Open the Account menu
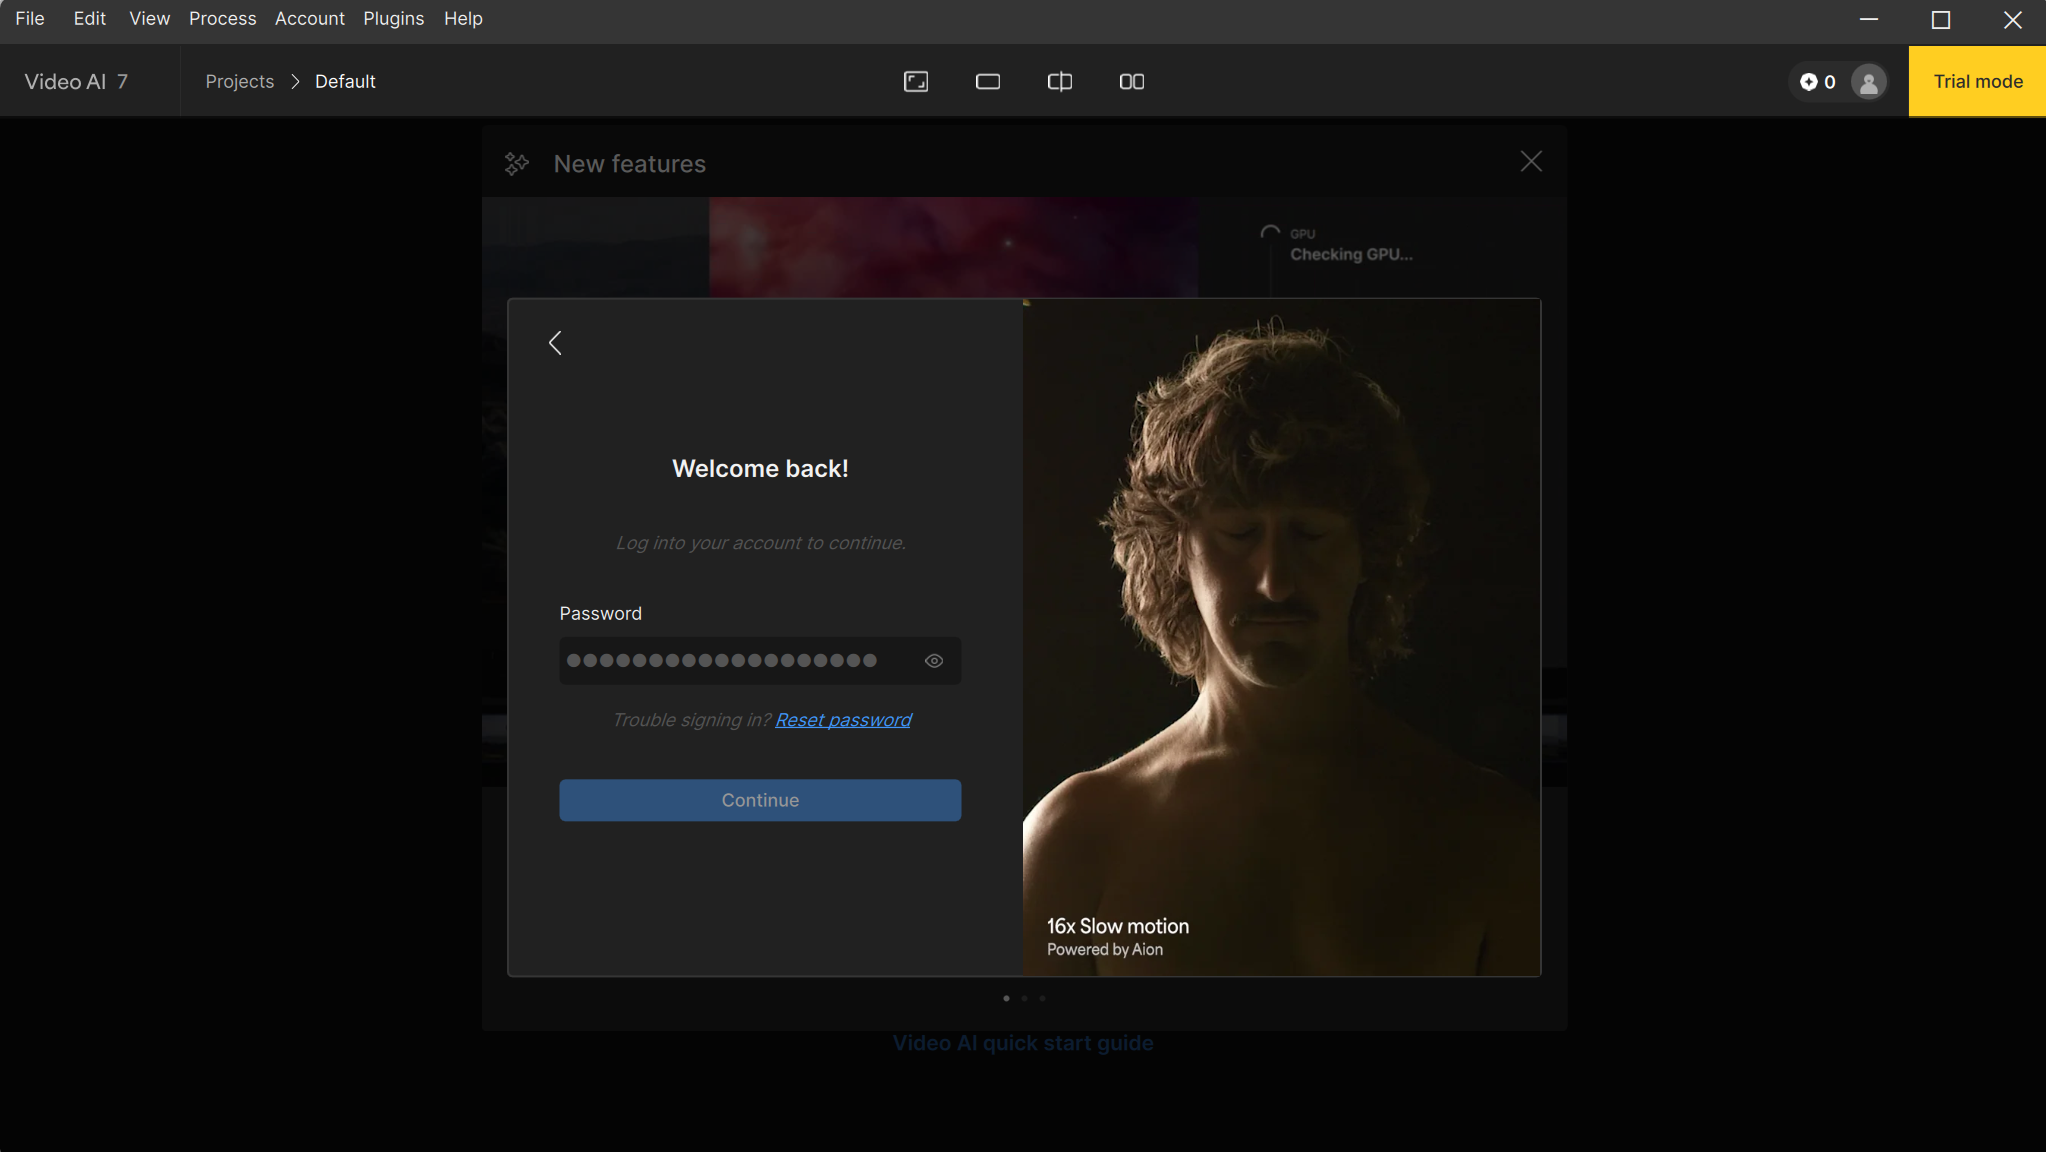2046x1152 pixels. (309, 19)
